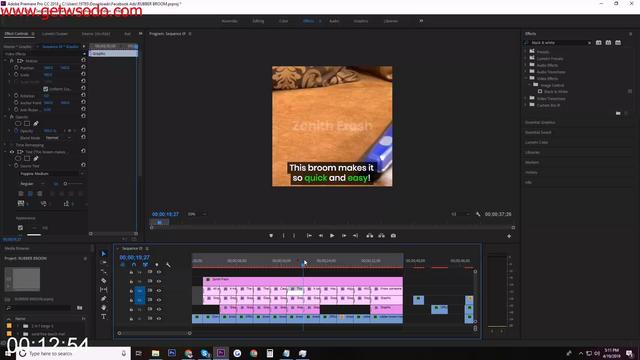Toggle Snap magnet icon in timeline
Viewport: 640px width, 360px height.
tap(134, 265)
